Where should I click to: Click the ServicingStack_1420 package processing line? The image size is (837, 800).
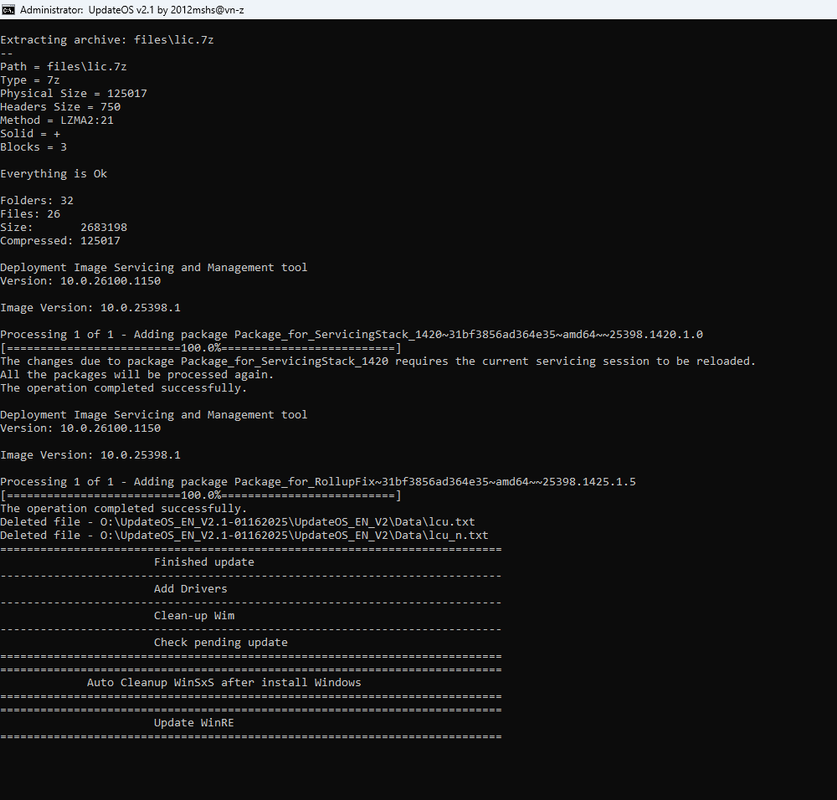coord(351,335)
